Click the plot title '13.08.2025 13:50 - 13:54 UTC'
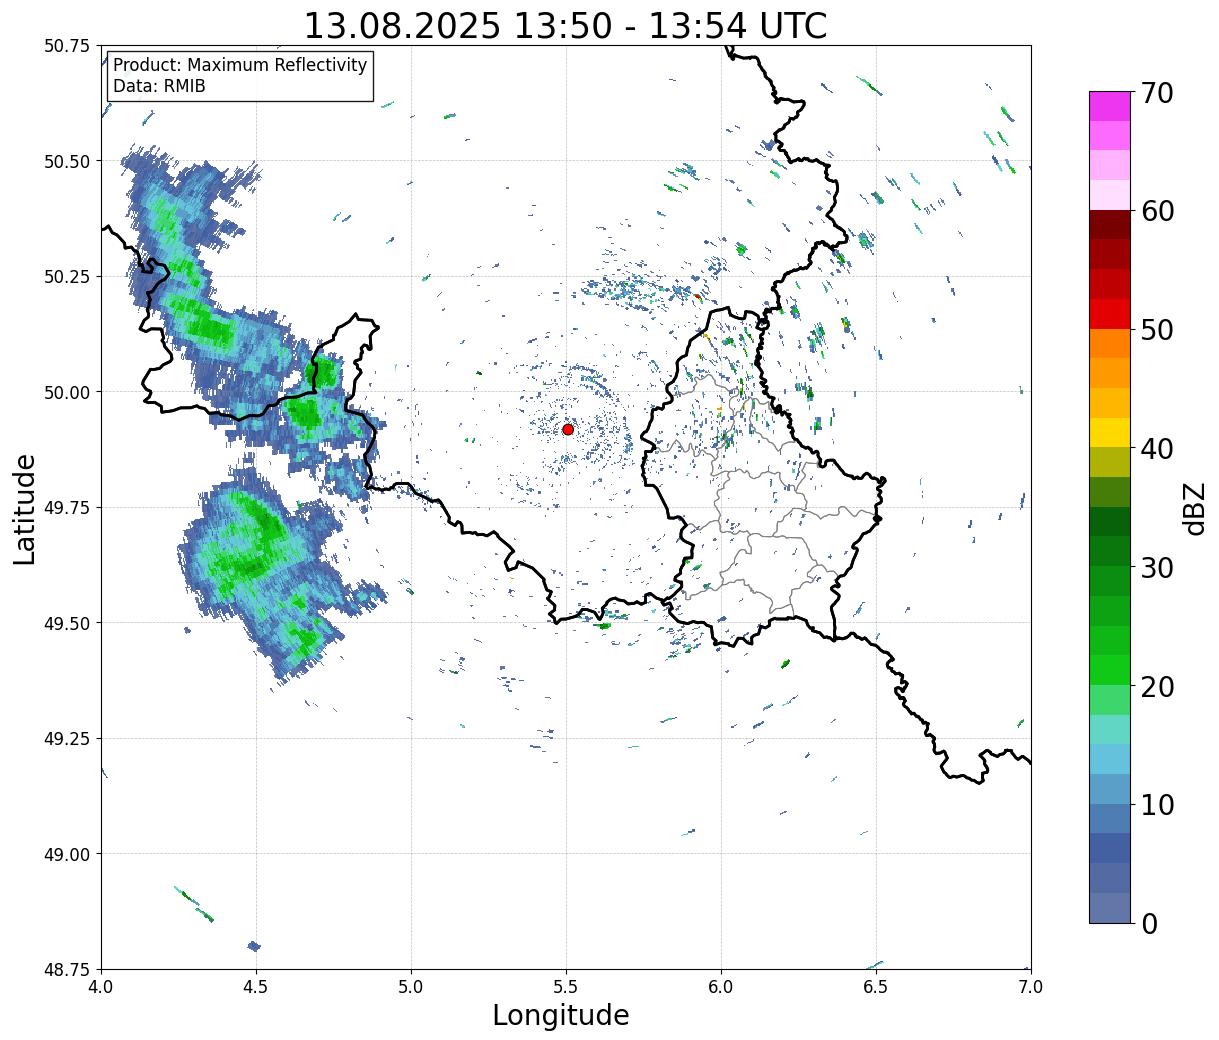The width and height of the screenshot is (1219, 1040). (x=565, y=25)
